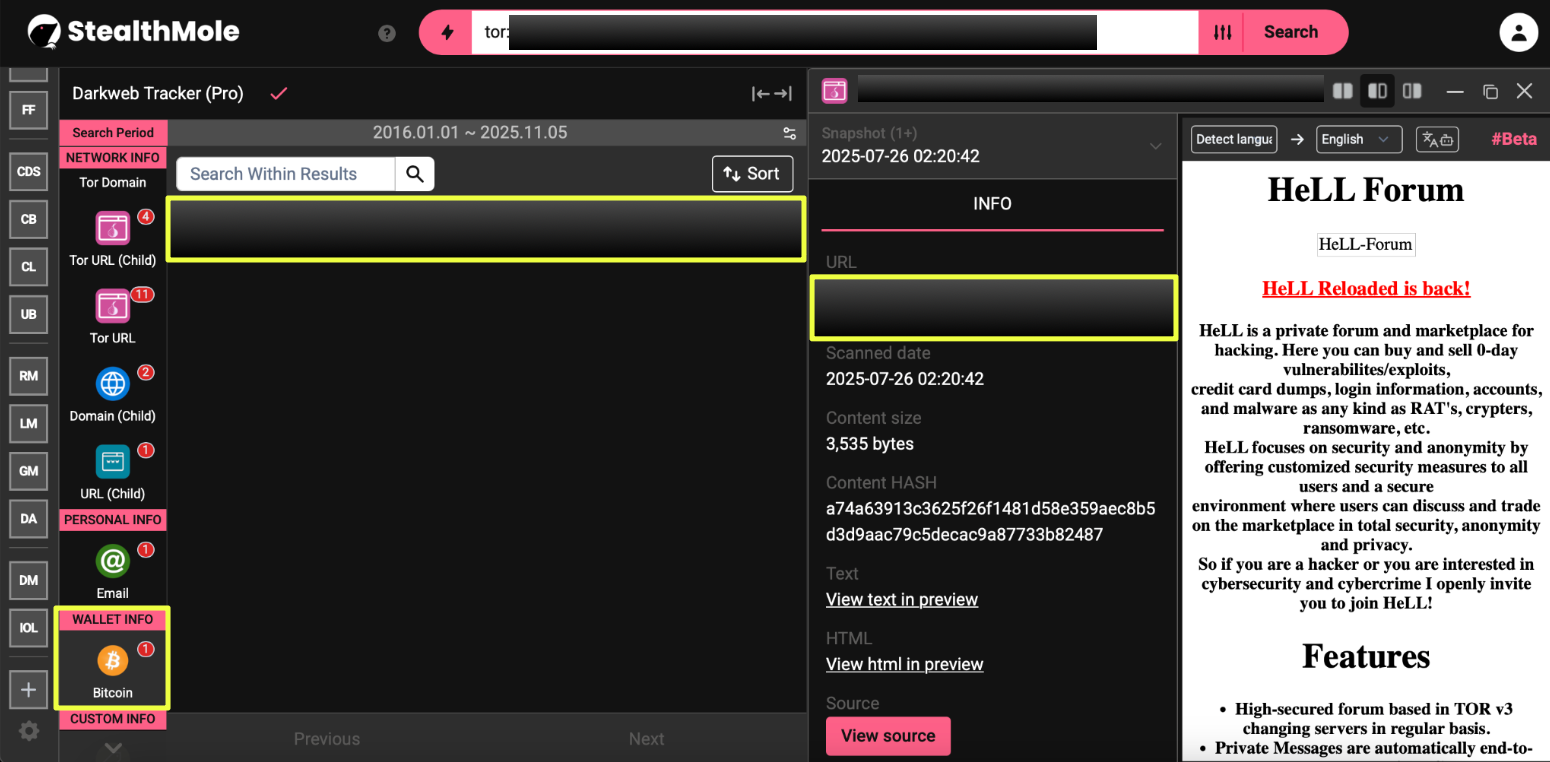1550x762 pixels.
Task: Toggle the center split view layout
Action: (x=1377, y=91)
